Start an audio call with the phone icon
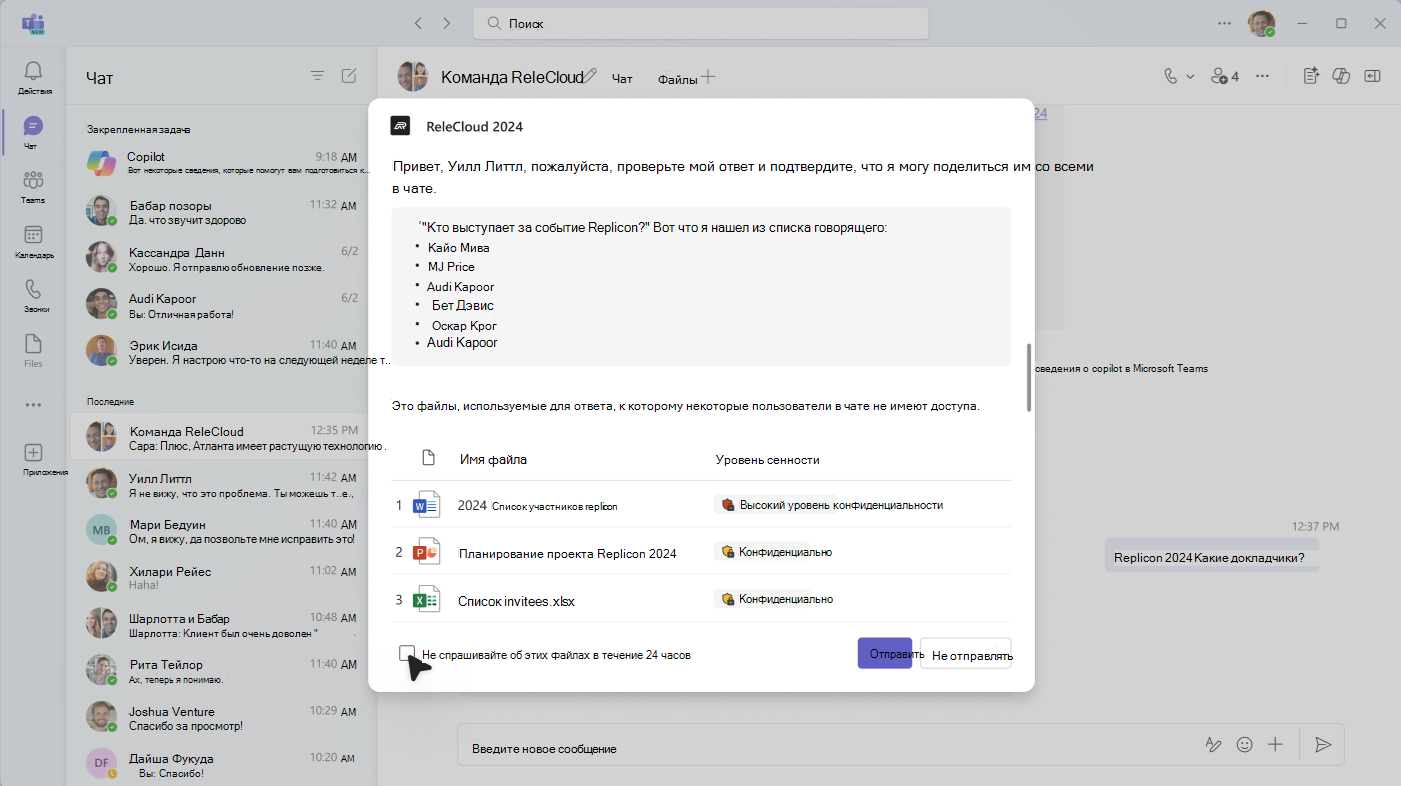This screenshot has width=1401, height=786. click(x=1171, y=76)
